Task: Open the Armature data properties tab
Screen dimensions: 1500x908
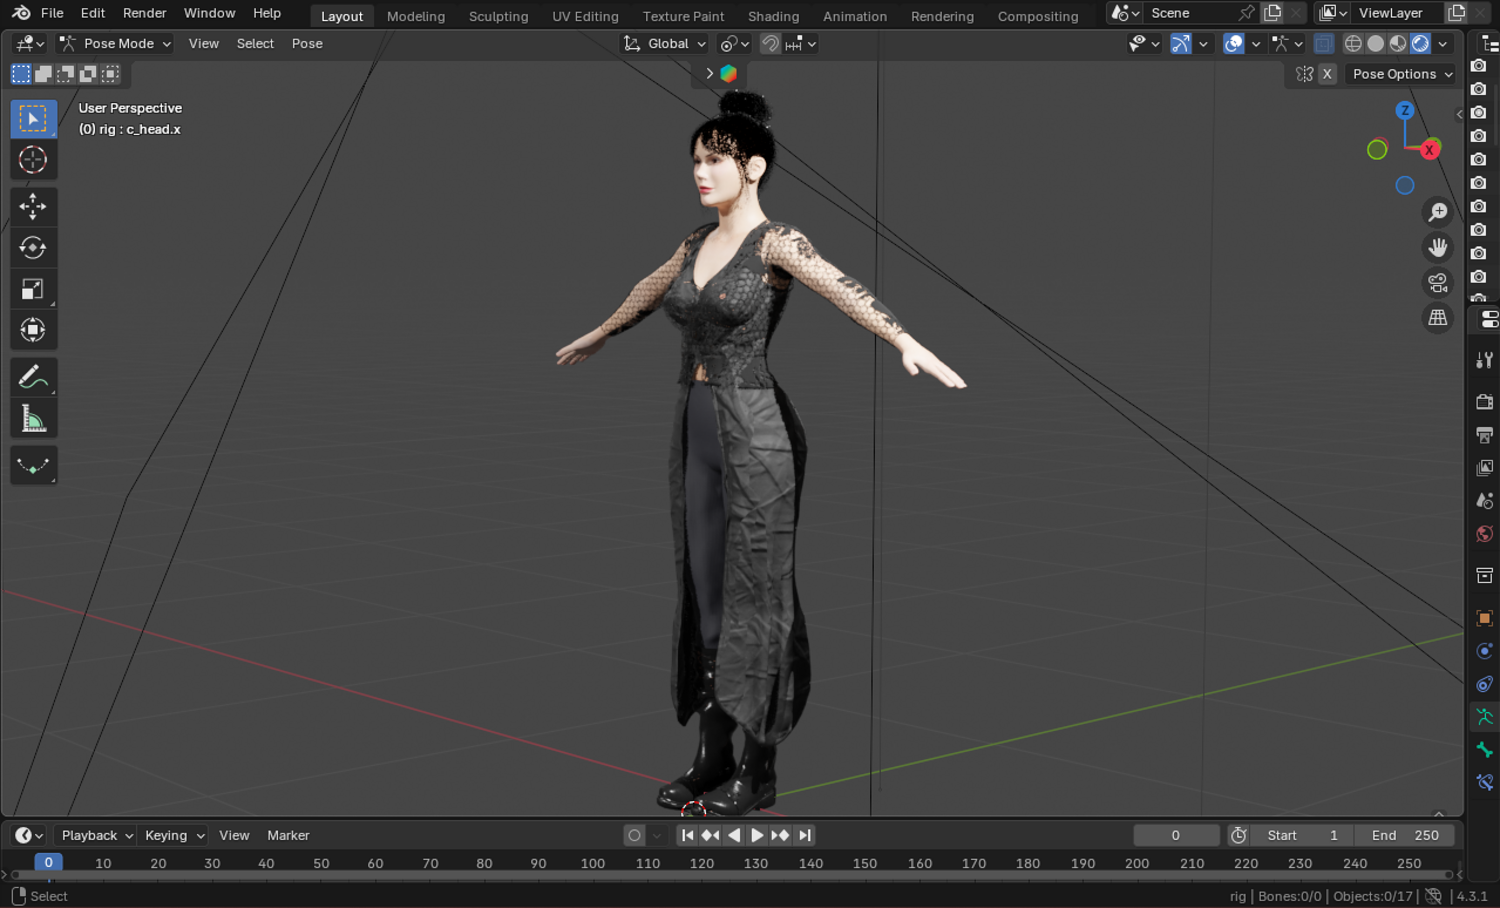Action: (x=1485, y=717)
